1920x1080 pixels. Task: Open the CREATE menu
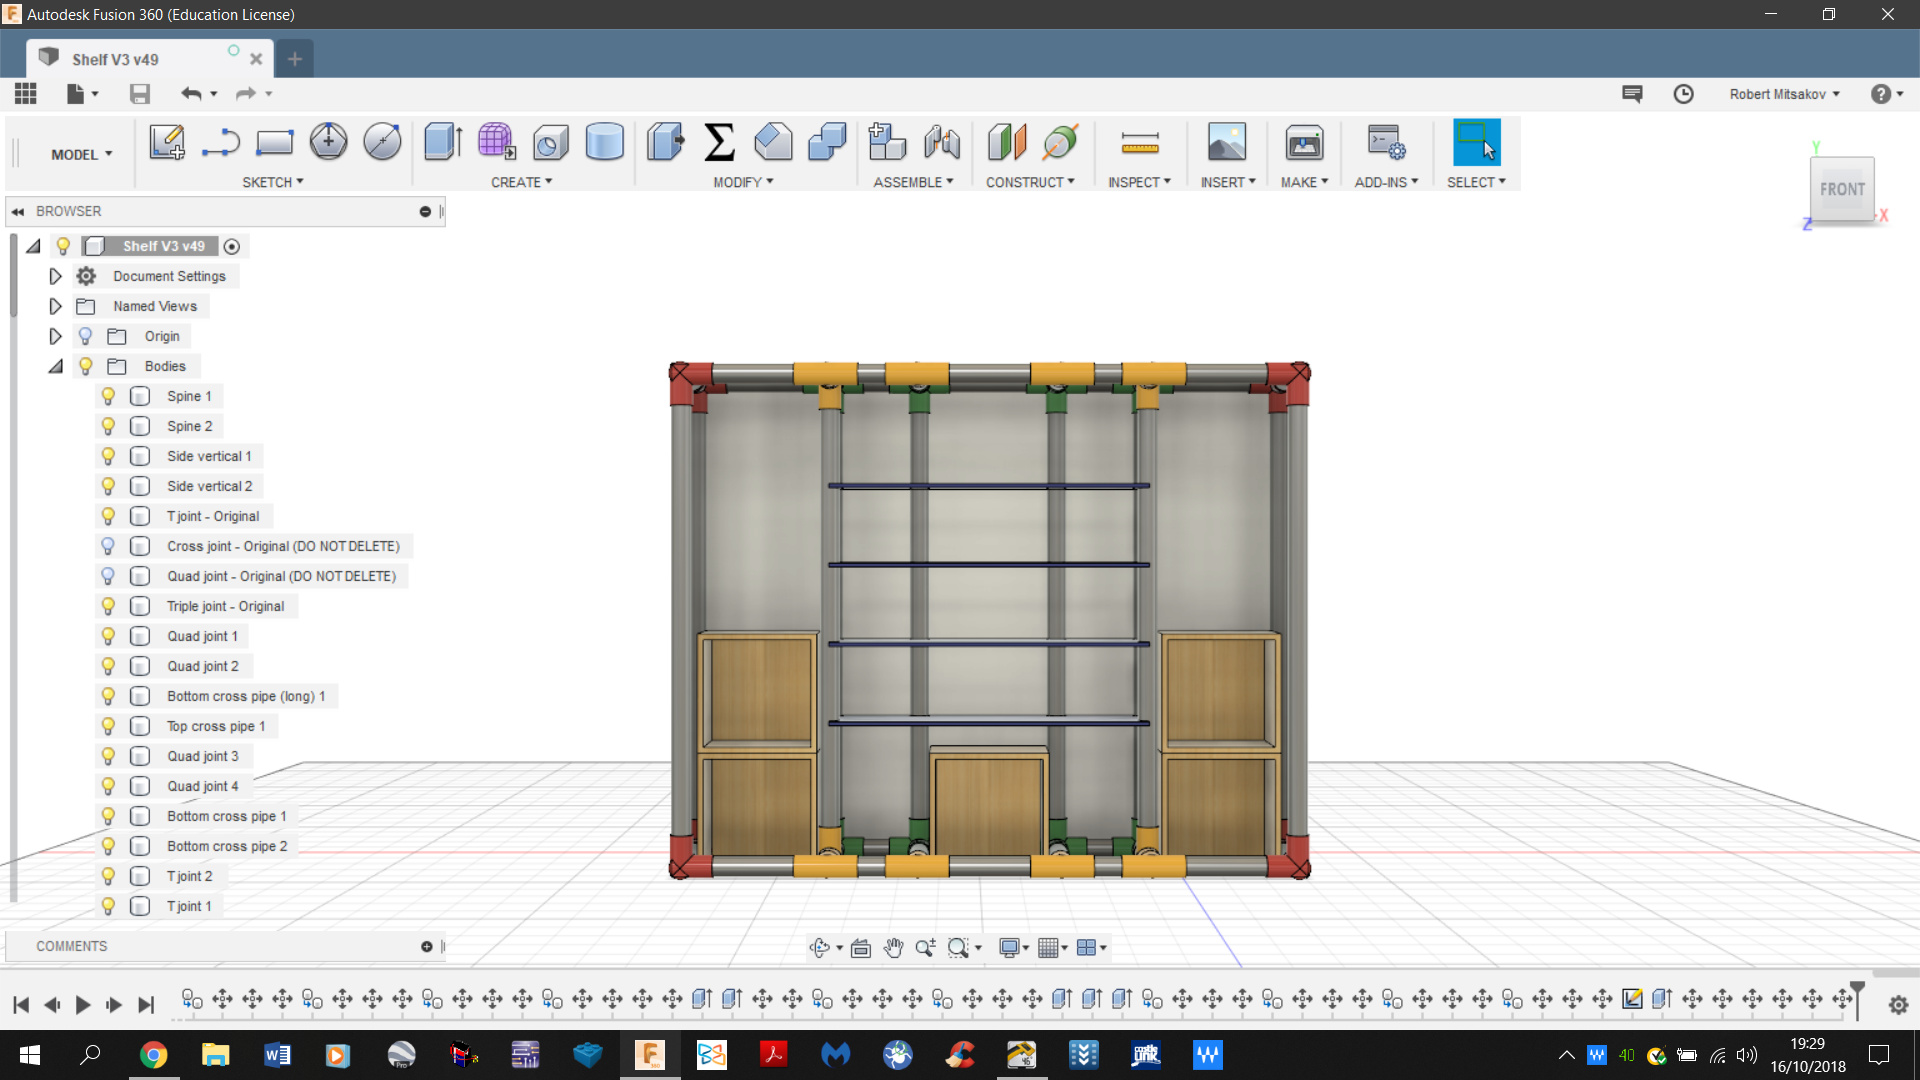[521, 182]
